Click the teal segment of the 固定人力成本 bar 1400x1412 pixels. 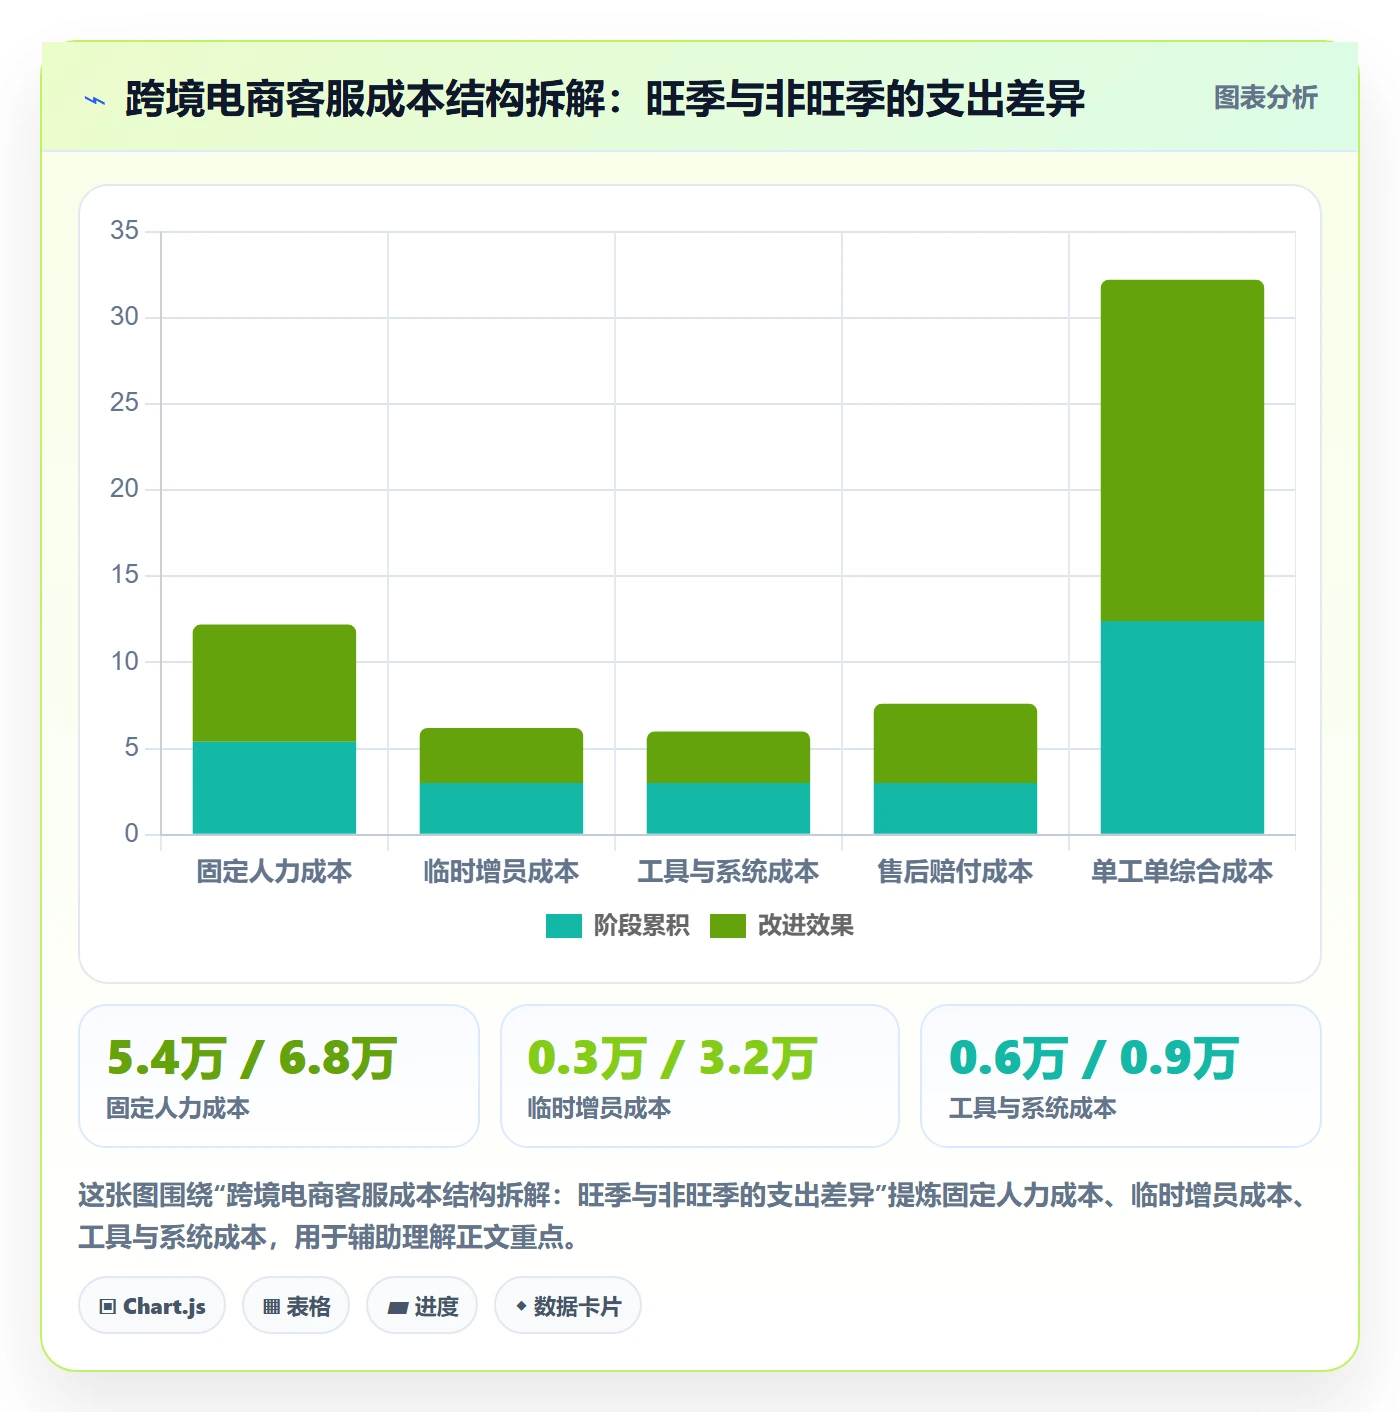pyautogui.click(x=274, y=788)
